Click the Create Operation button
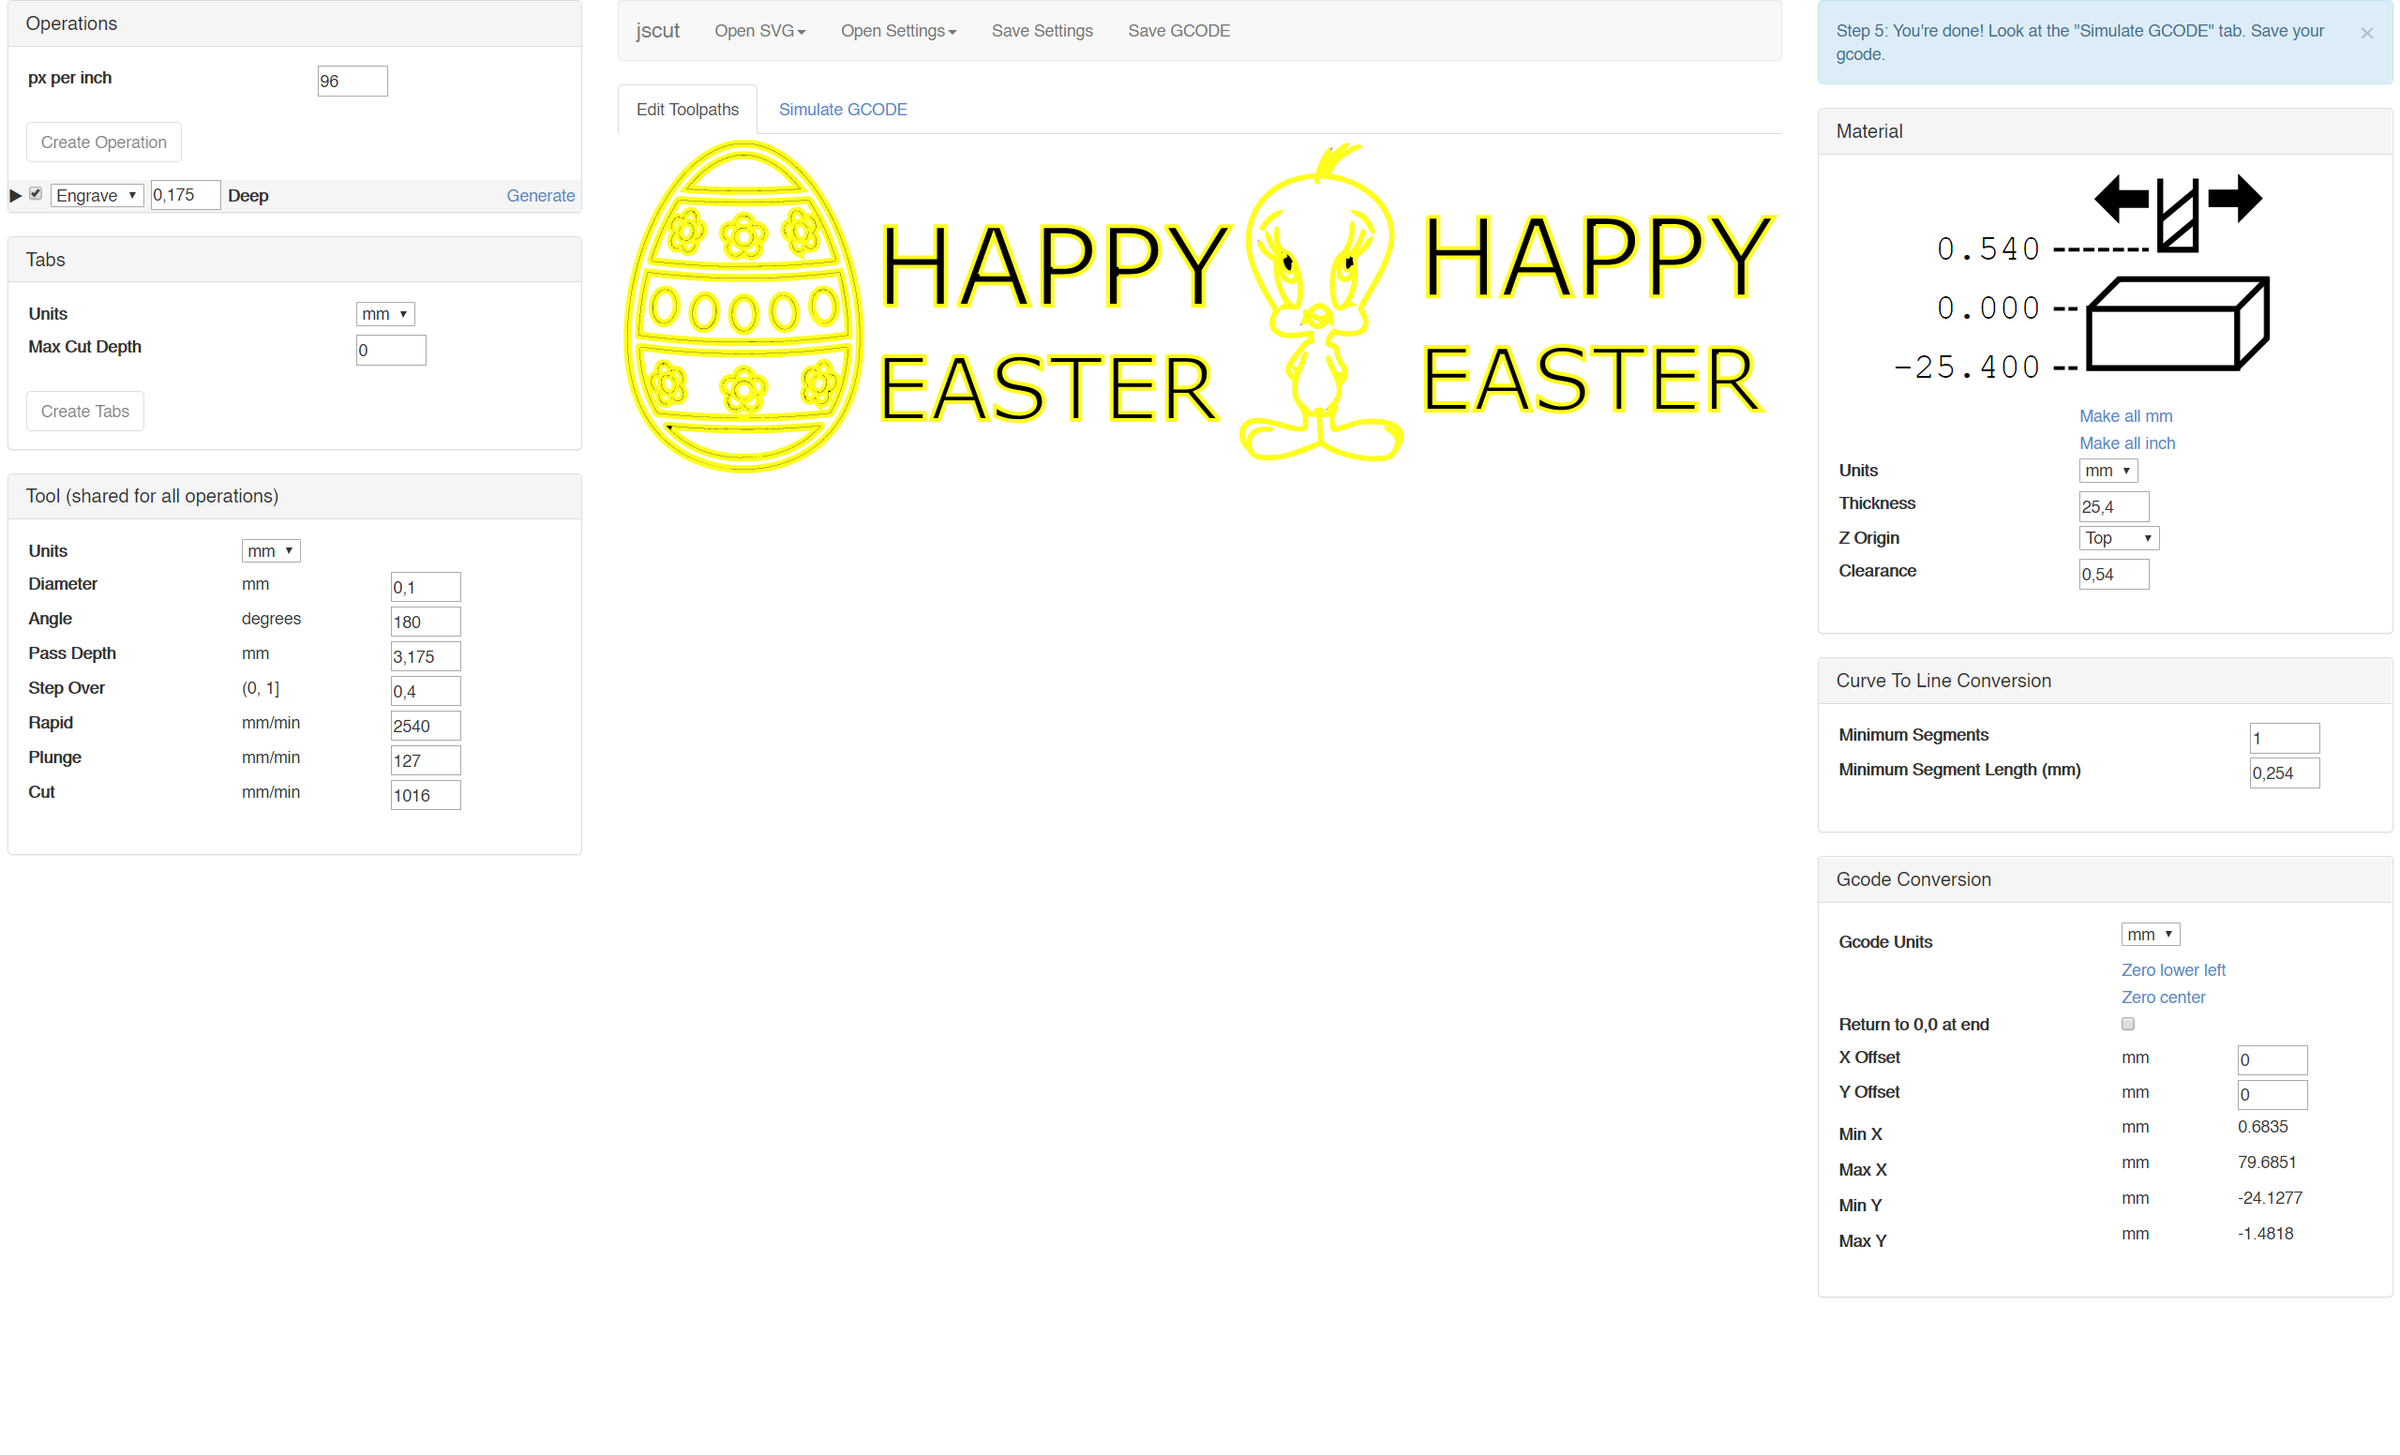This screenshot has width=2400, height=1455. click(103, 142)
